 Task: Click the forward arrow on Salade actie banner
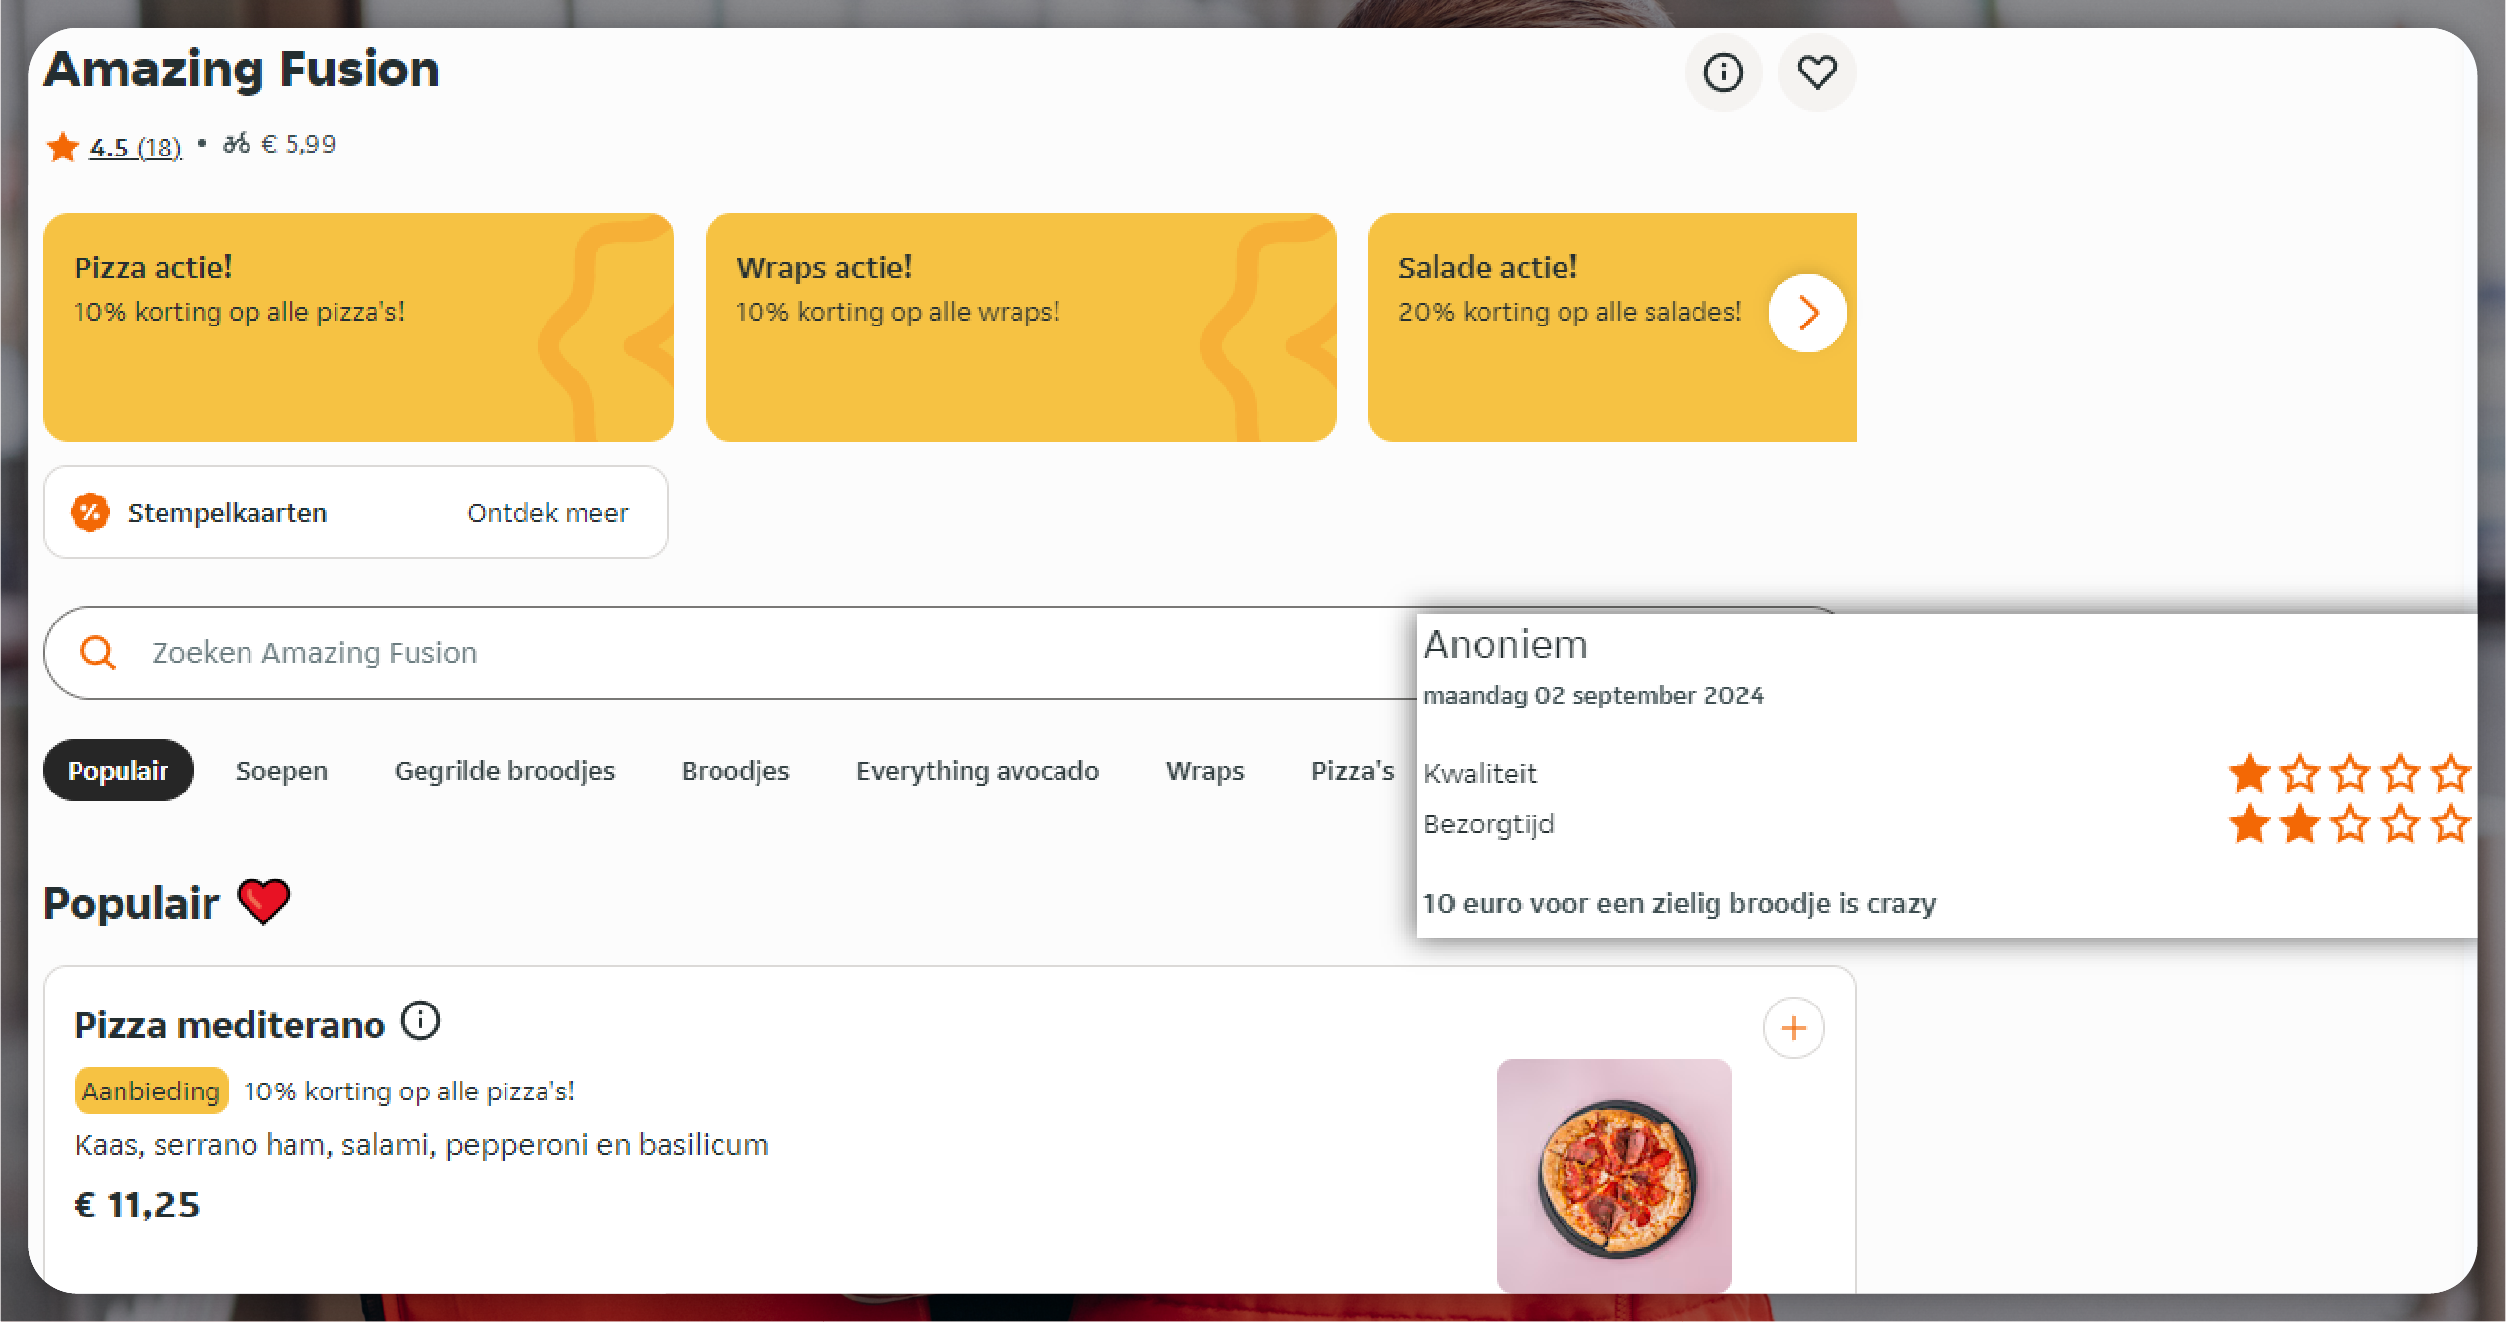(1810, 312)
